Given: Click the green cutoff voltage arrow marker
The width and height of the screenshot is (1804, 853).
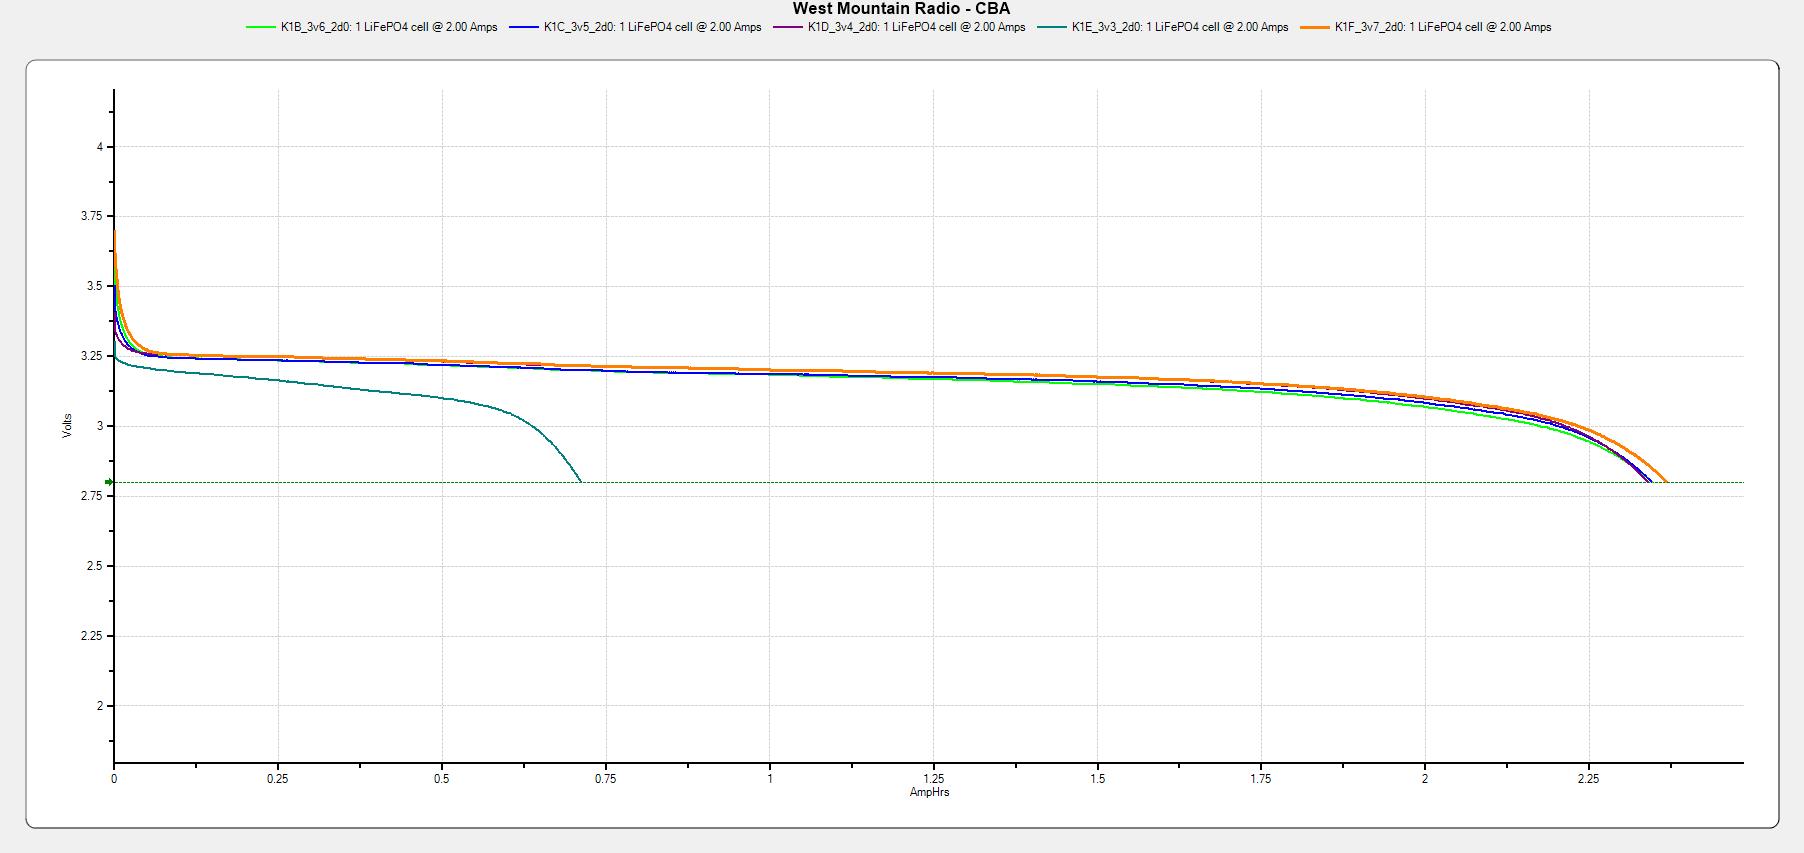Looking at the screenshot, I should pyautogui.click(x=109, y=482).
